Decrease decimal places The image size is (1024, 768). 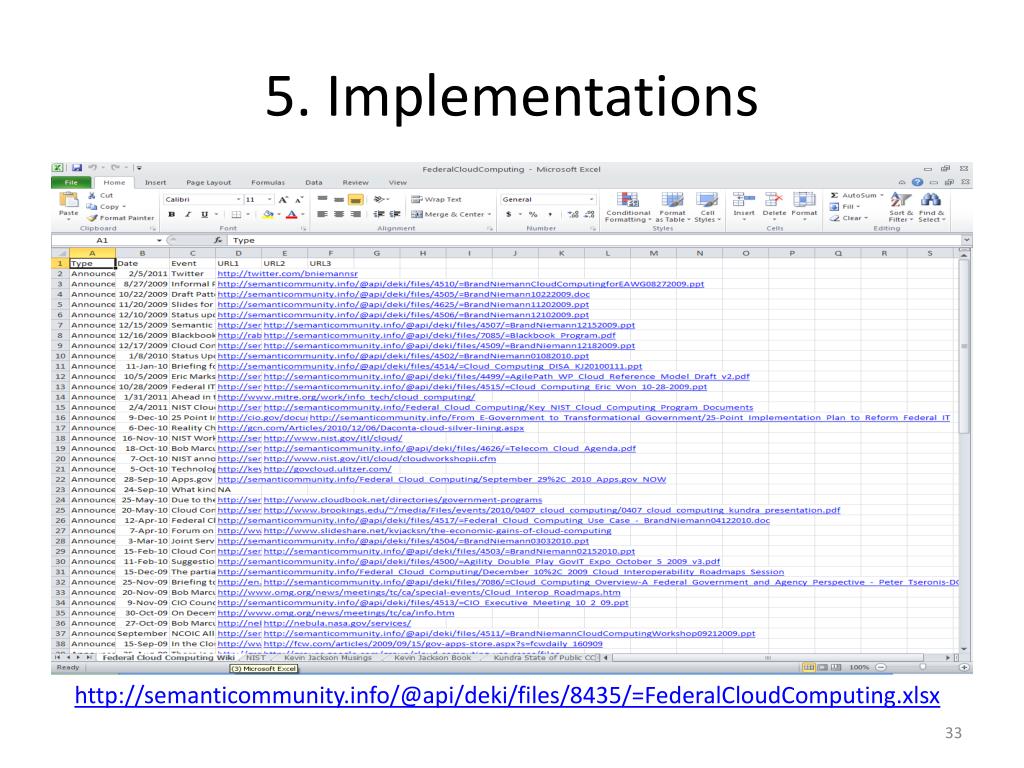tap(590, 214)
